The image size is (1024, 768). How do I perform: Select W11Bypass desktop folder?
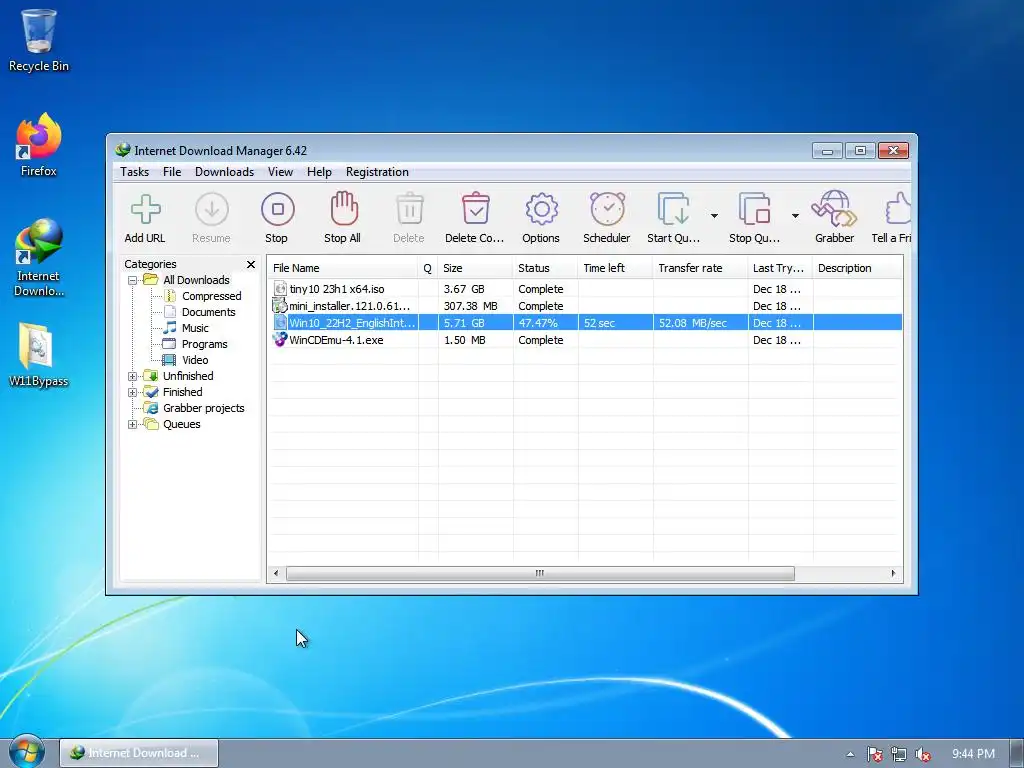pyautogui.click(x=39, y=356)
